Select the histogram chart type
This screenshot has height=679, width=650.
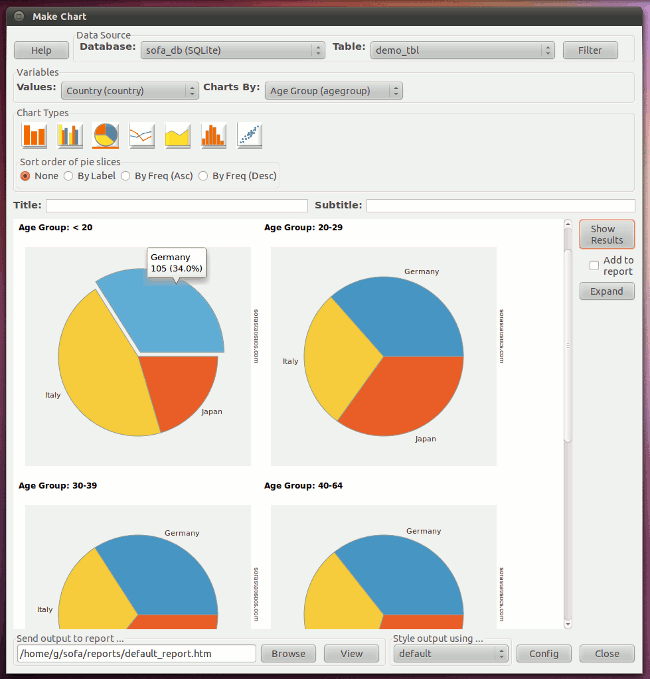click(x=214, y=135)
